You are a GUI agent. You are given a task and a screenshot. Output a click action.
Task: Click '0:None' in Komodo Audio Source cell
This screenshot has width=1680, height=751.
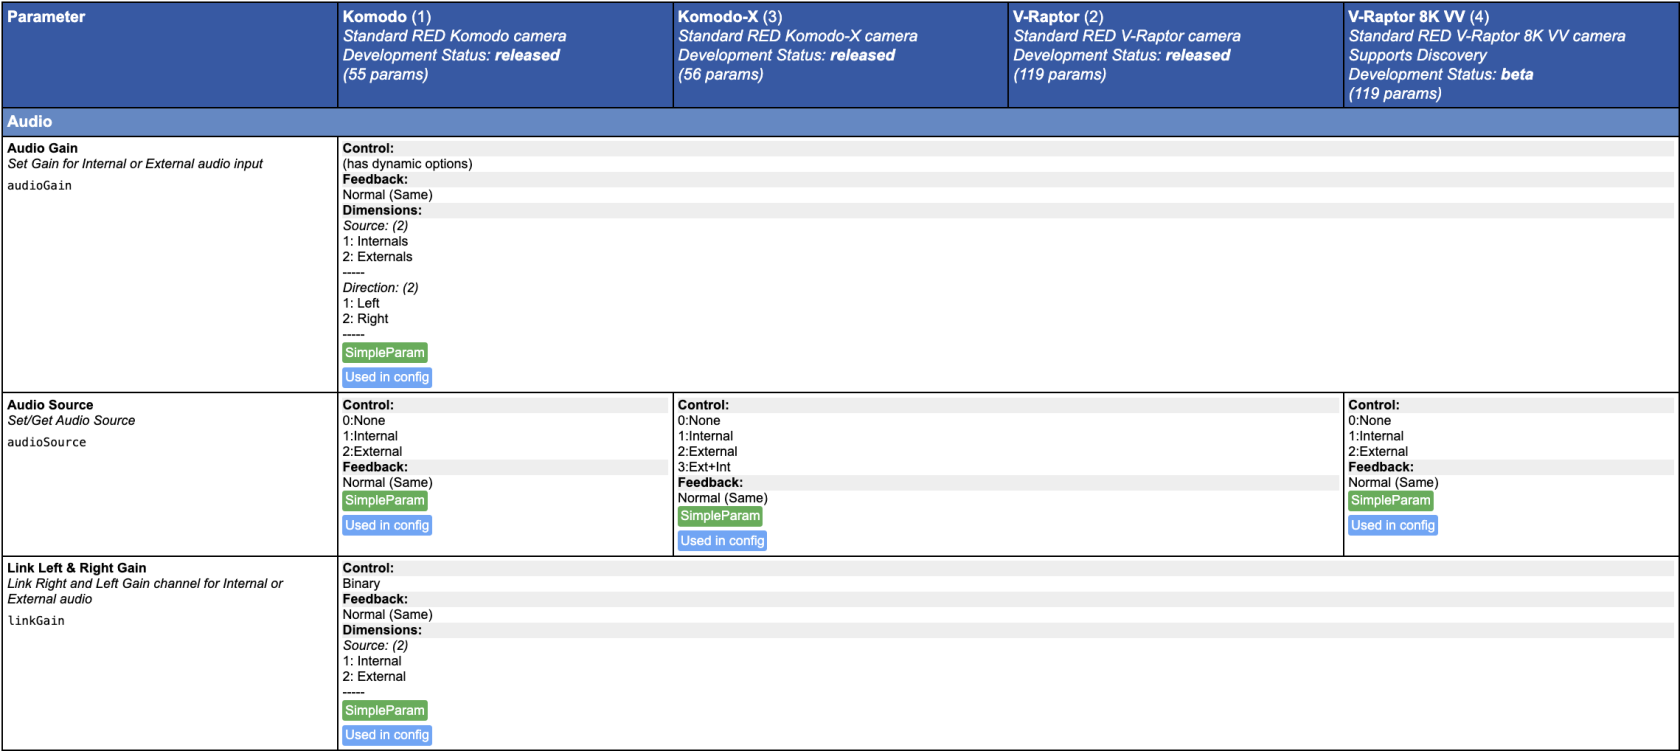click(364, 421)
